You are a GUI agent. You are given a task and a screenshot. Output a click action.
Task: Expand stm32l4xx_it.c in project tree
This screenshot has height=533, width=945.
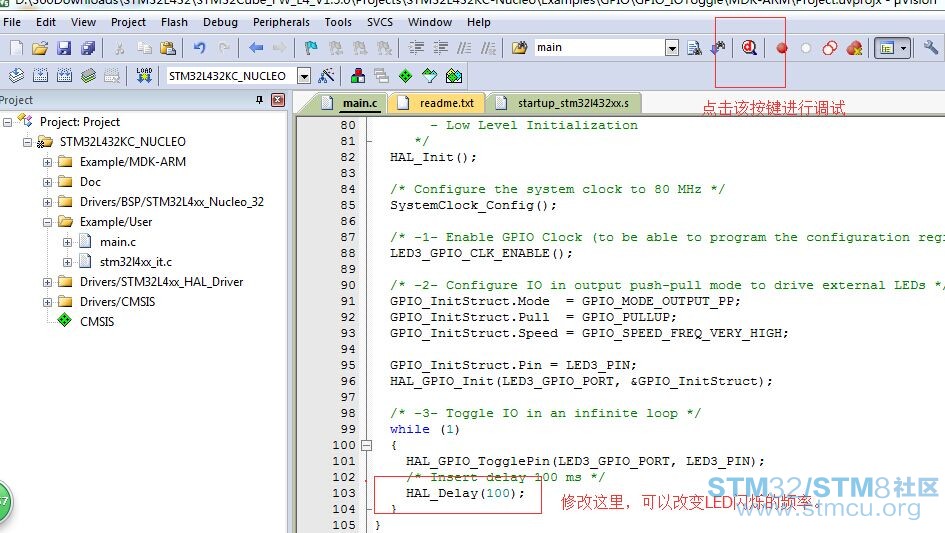point(68,262)
